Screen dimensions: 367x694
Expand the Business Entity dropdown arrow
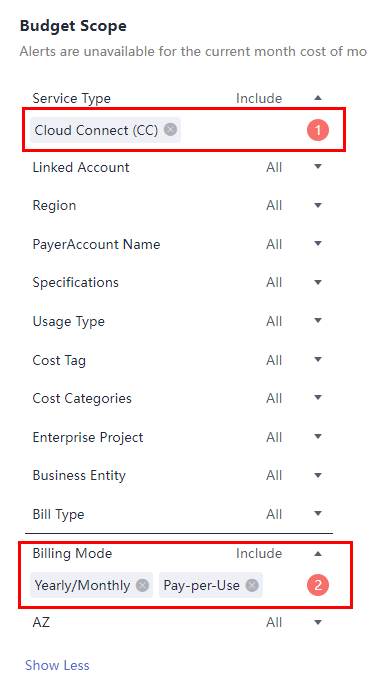click(x=318, y=475)
